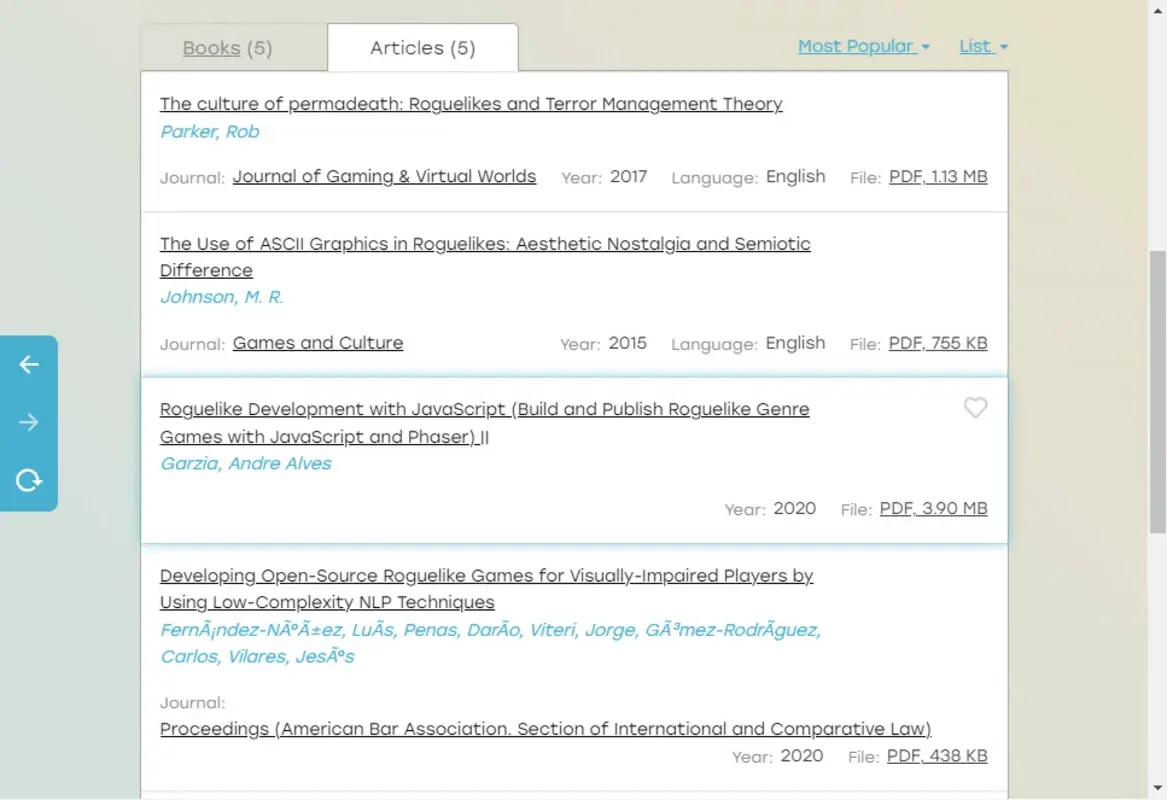Open author Parker, Rob page
This screenshot has width=1167, height=800.
[209, 132]
